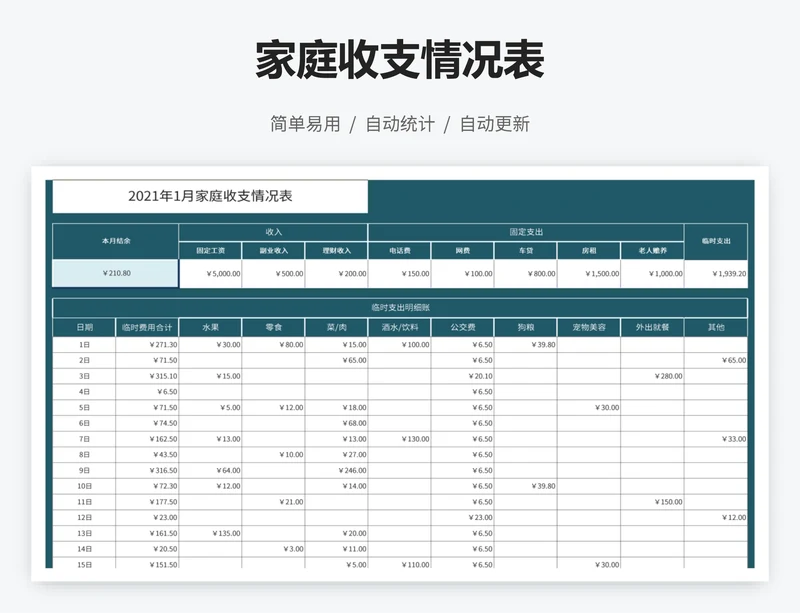Select the ¥74.50 total for 6日
Screen dimensions: 800x613
click(x=147, y=423)
